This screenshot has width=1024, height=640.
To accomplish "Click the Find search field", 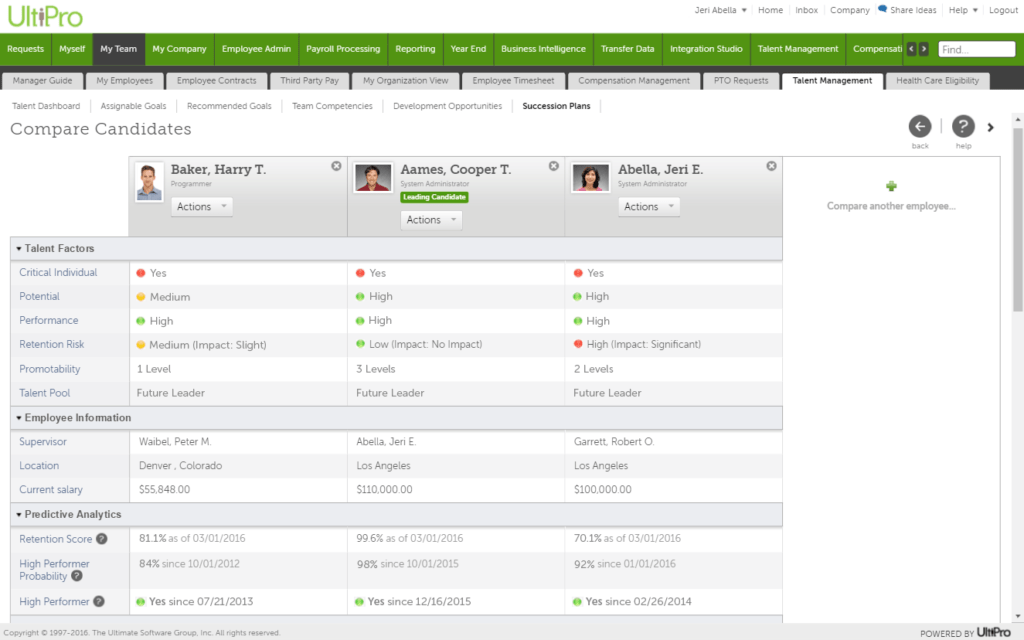I will pyautogui.click(x=976, y=50).
